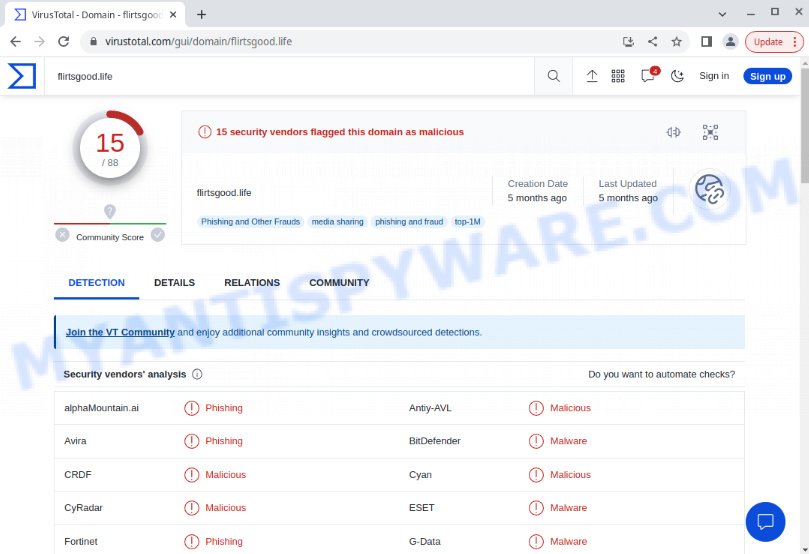Click the CyRadar vendor name
The height and width of the screenshot is (554, 809).
point(83,508)
